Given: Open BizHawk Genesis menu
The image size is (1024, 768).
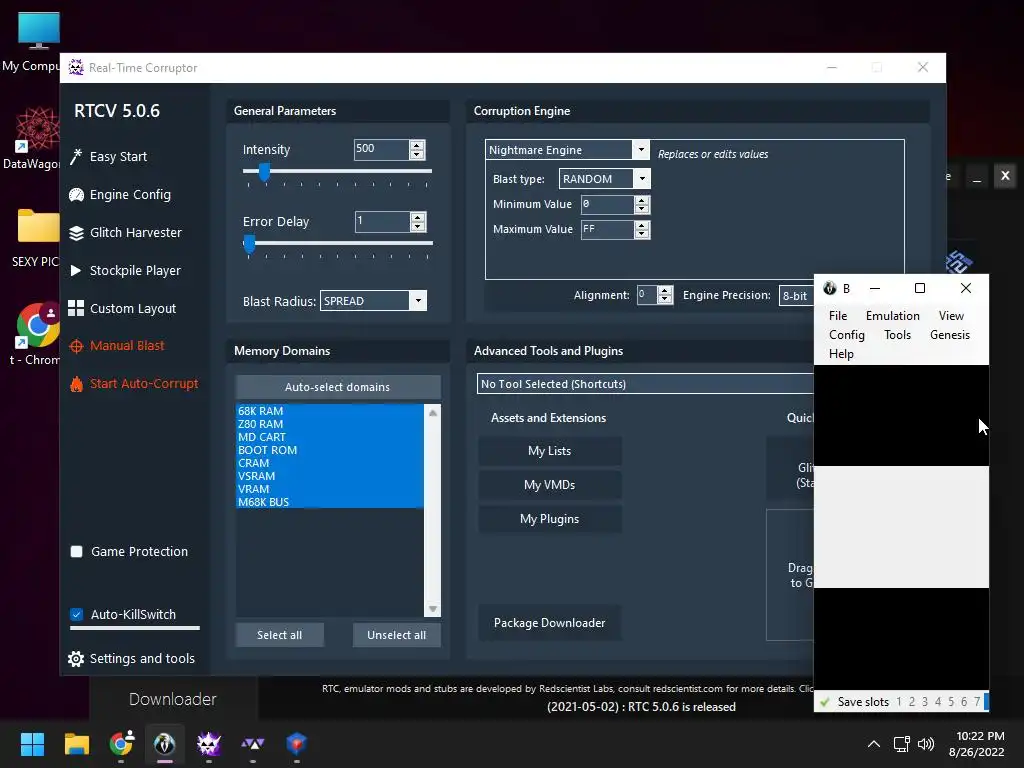Looking at the screenshot, I should (x=950, y=335).
